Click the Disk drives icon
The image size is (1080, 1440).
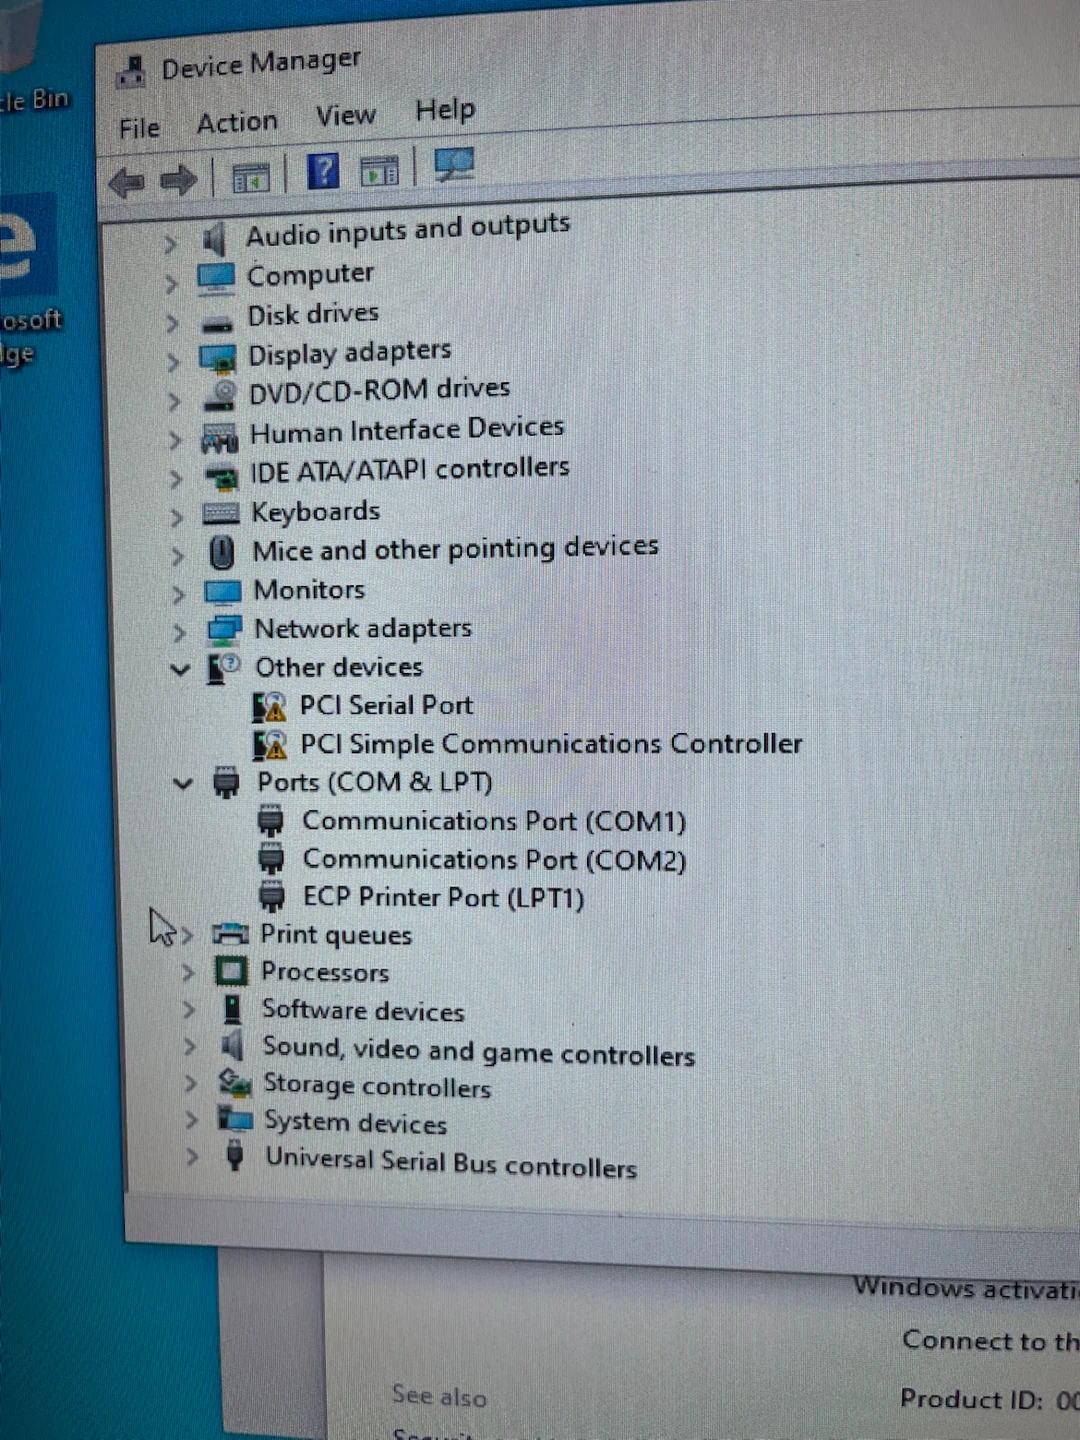(x=217, y=323)
